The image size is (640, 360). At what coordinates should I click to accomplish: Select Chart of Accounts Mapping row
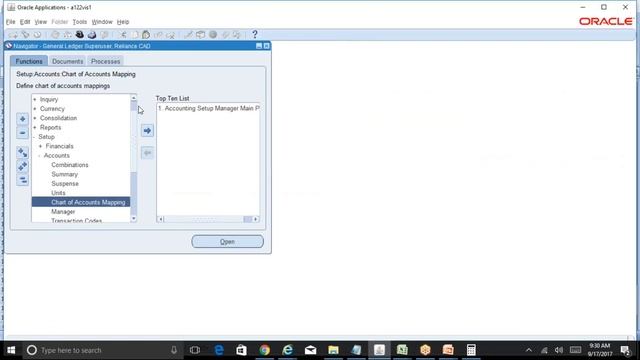[81, 202]
